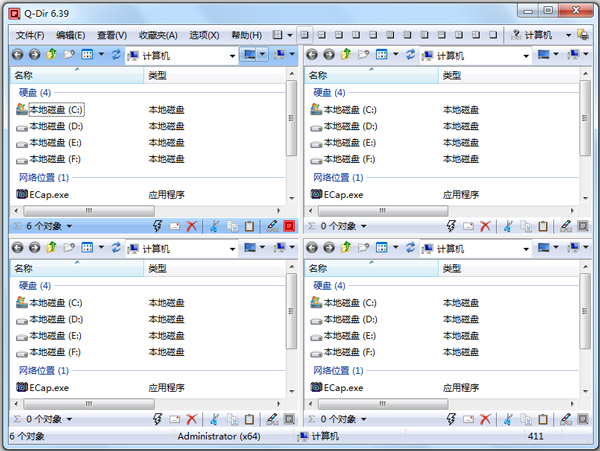600x451 pixels.
Task: Switch to the single-pane layout button
Action: [x=493, y=35]
